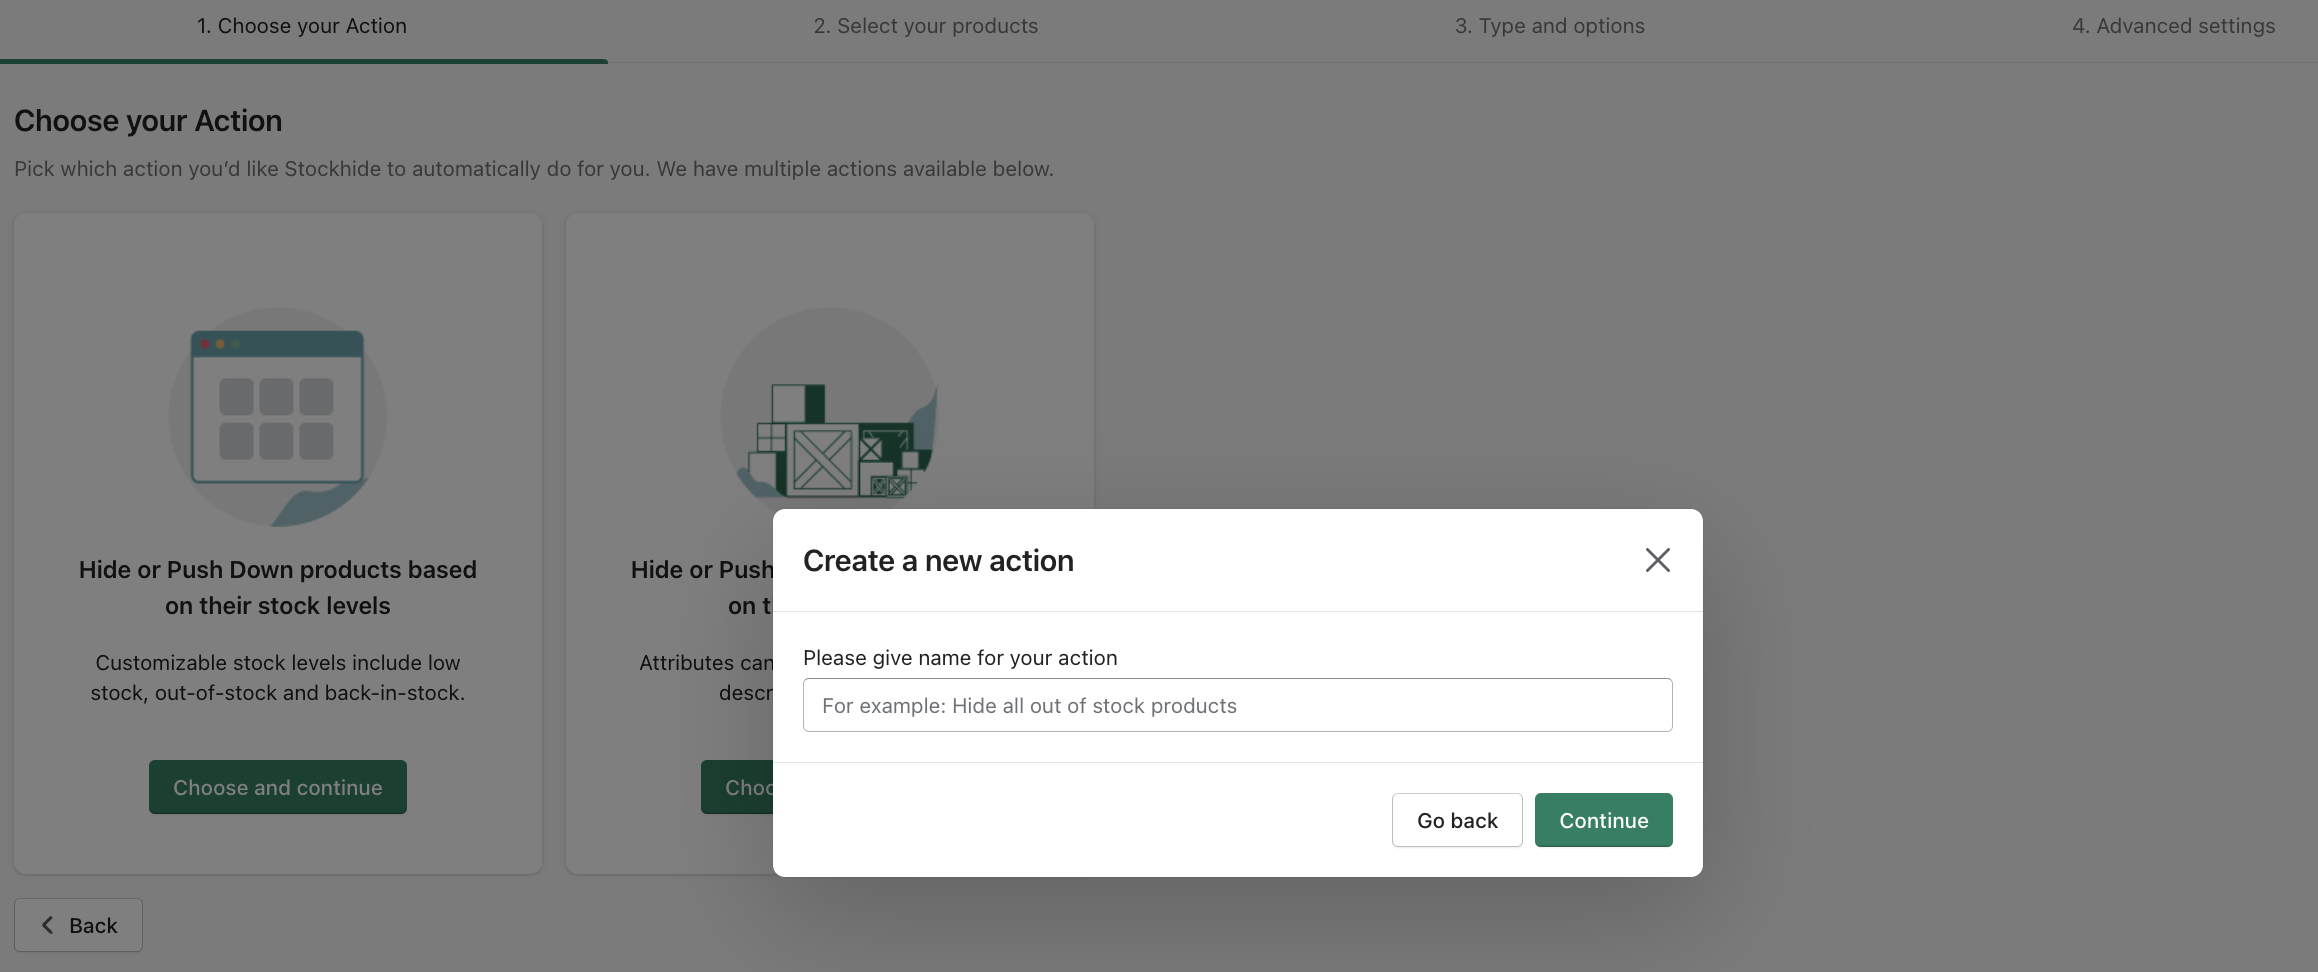Open the "1. Choose your Action" step tab
Image resolution: width=2318 pixels, height=972 pixels.
coord(301,26)
